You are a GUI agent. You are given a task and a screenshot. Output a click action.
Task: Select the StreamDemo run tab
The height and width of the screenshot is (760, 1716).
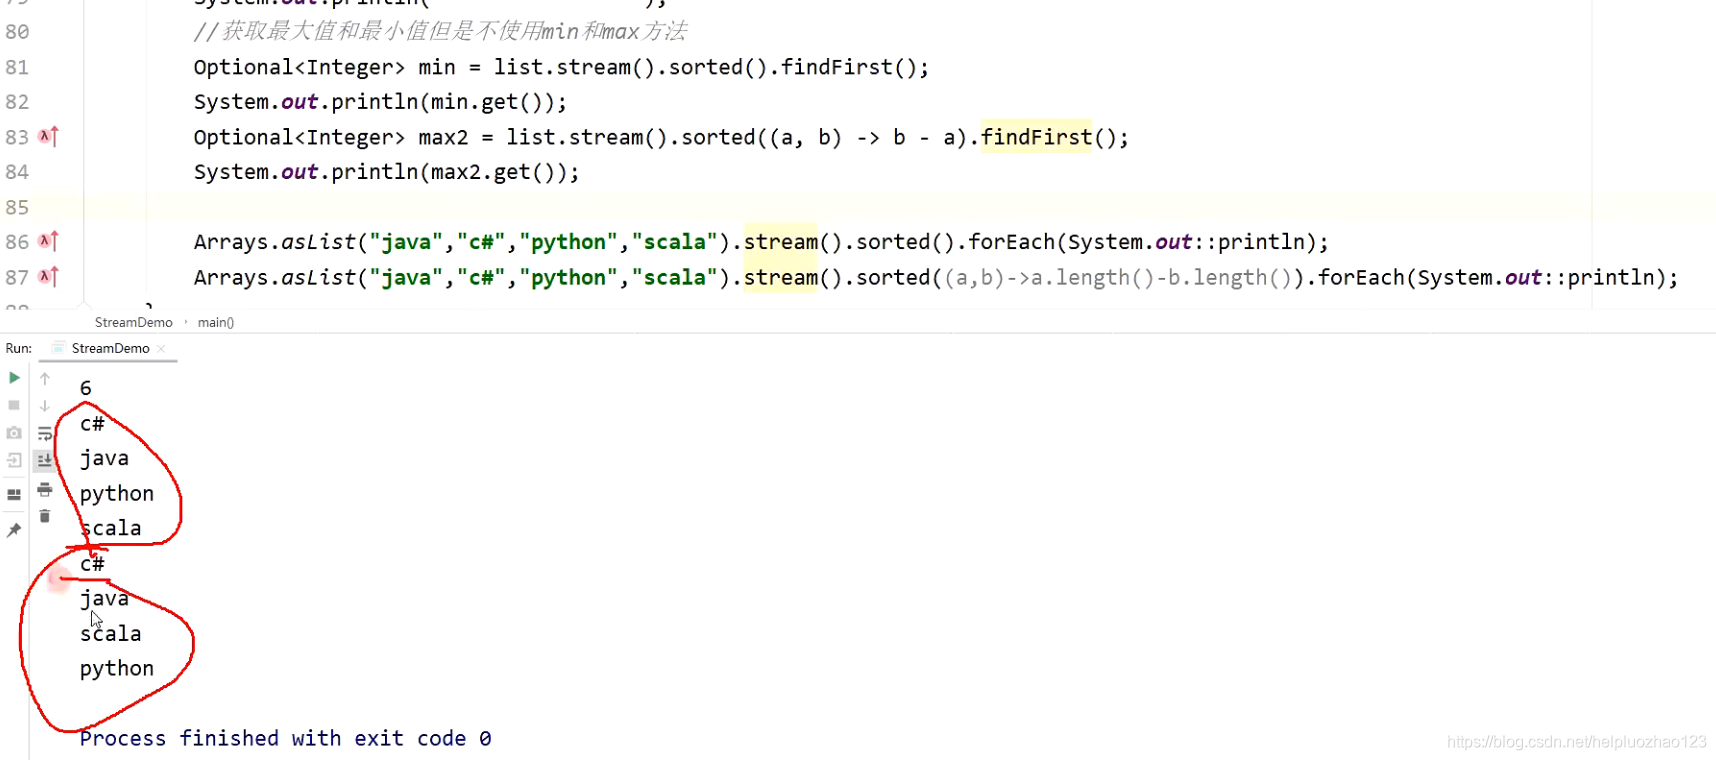point(110,348)
